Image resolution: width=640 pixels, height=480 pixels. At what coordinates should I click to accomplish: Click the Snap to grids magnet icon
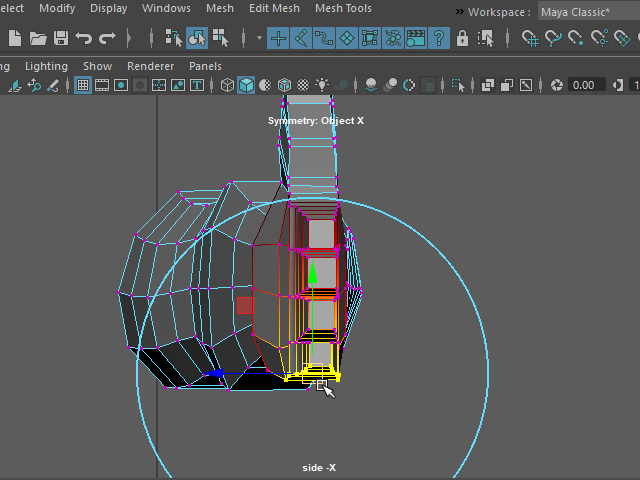[531, 38]
